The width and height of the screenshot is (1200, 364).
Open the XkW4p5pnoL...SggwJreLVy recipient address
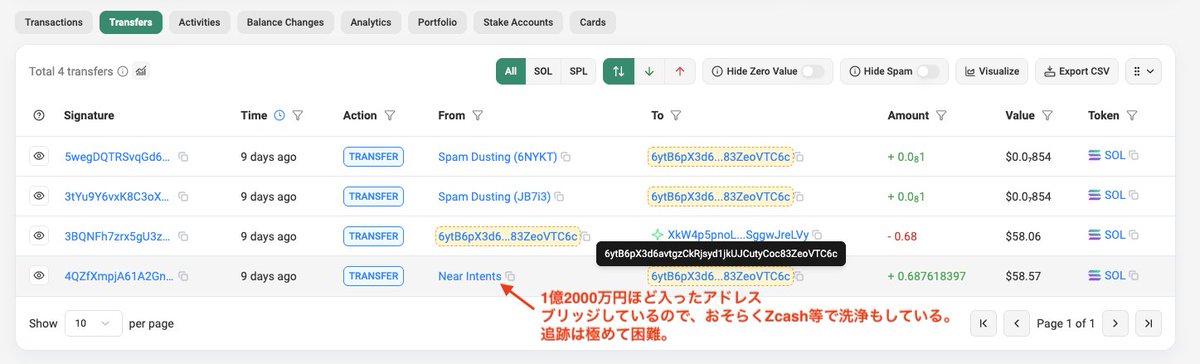[x=739, y=234]
